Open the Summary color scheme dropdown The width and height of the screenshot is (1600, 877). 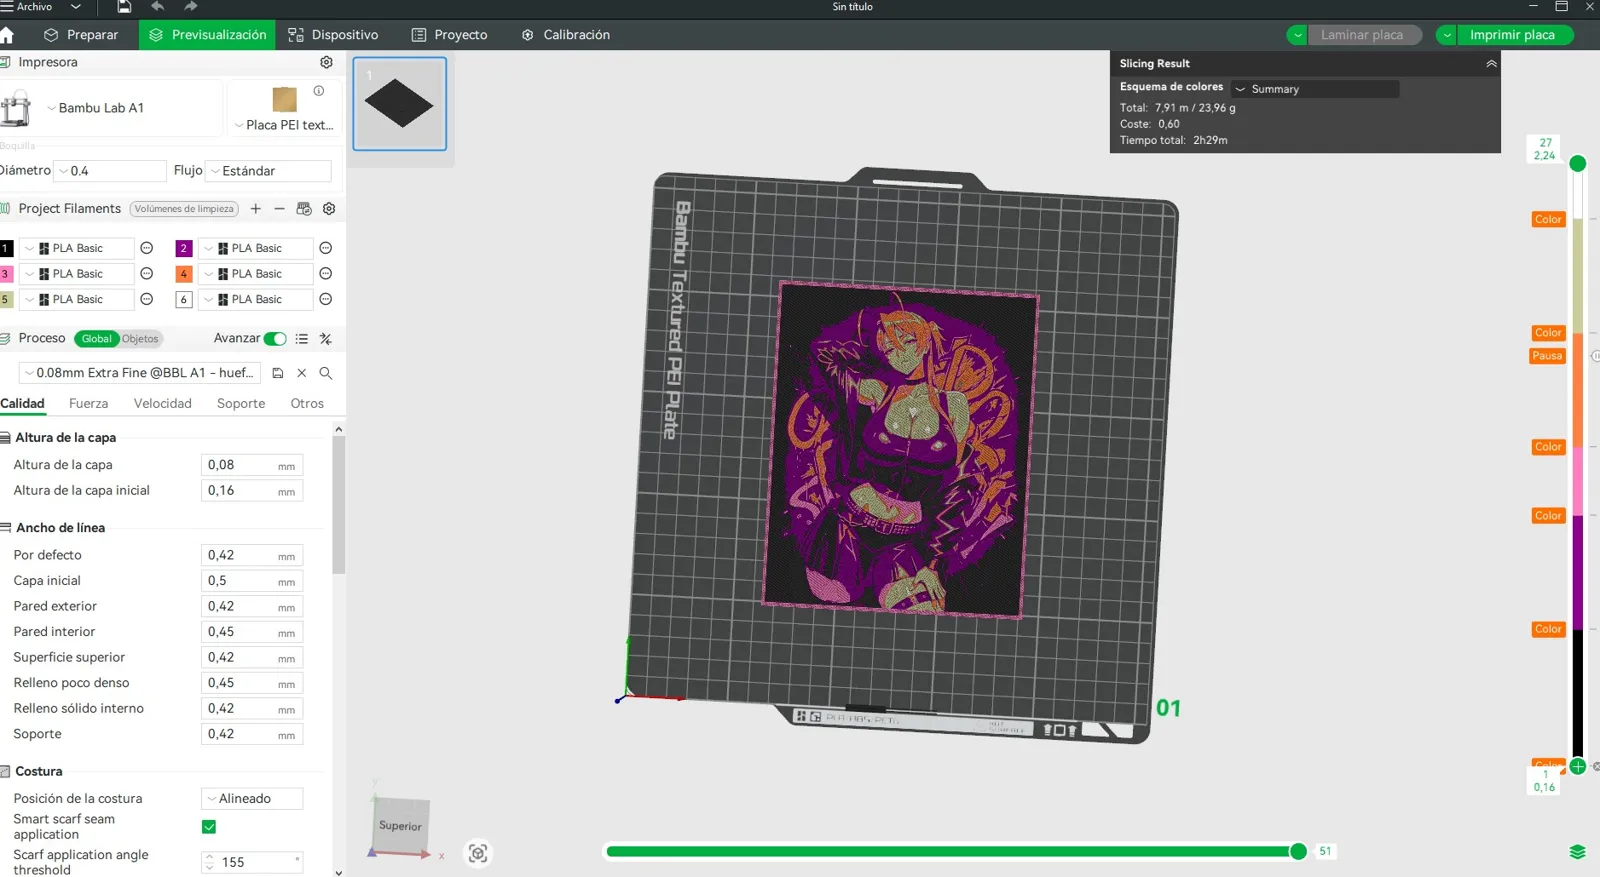(1315, 89)
